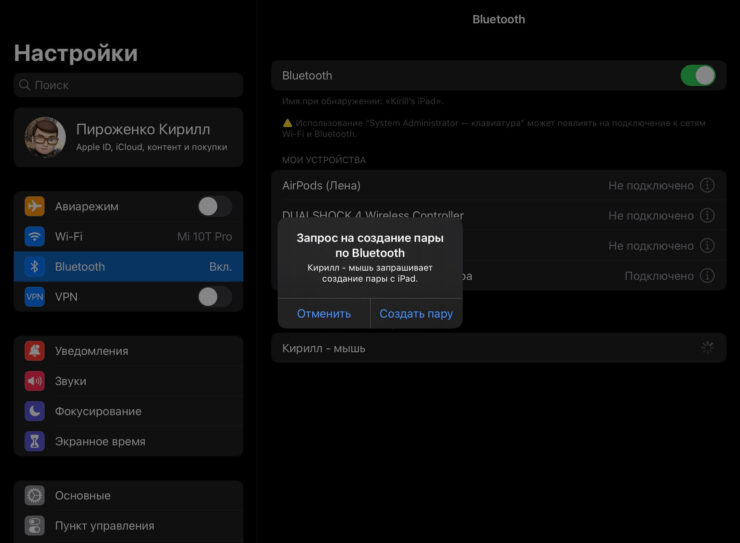Image resolution: width=740 pixels, height=543 pixels.
Task: Open Пункт управления settings section
Action: [x=128, y=526]
